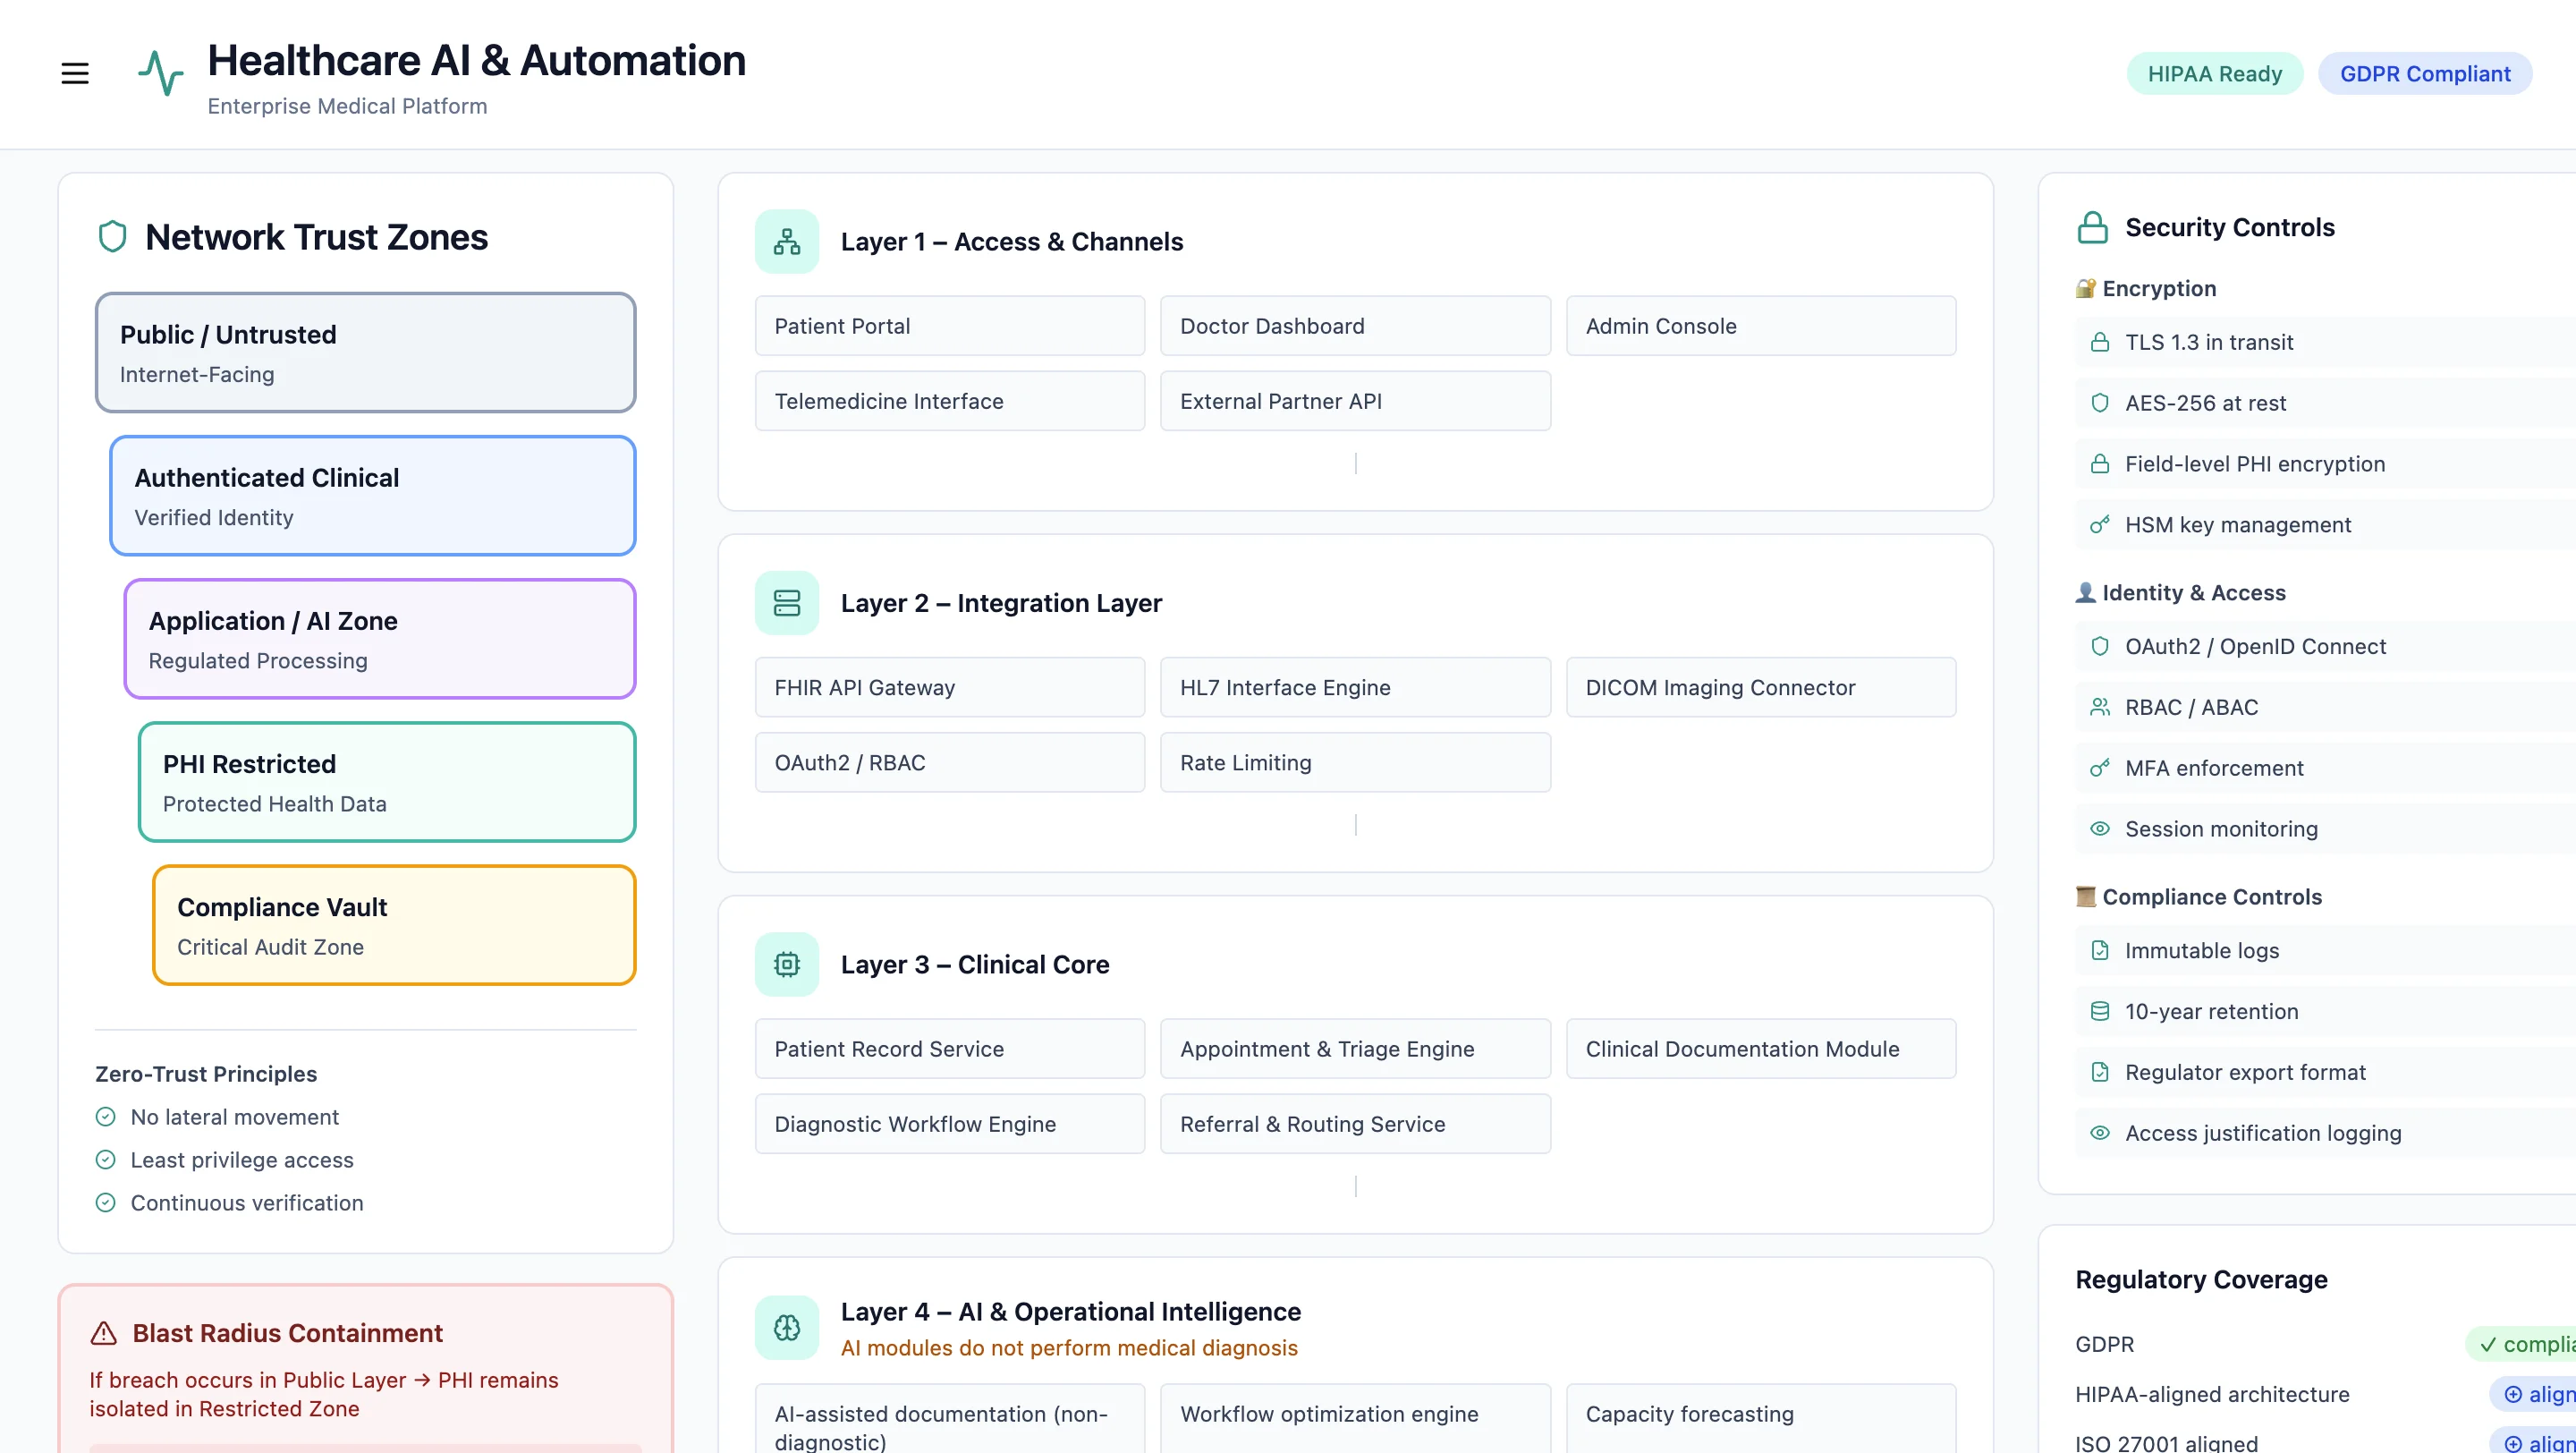
Task: Click the HIPAA Ready badge
Action: click(2214, 73)
